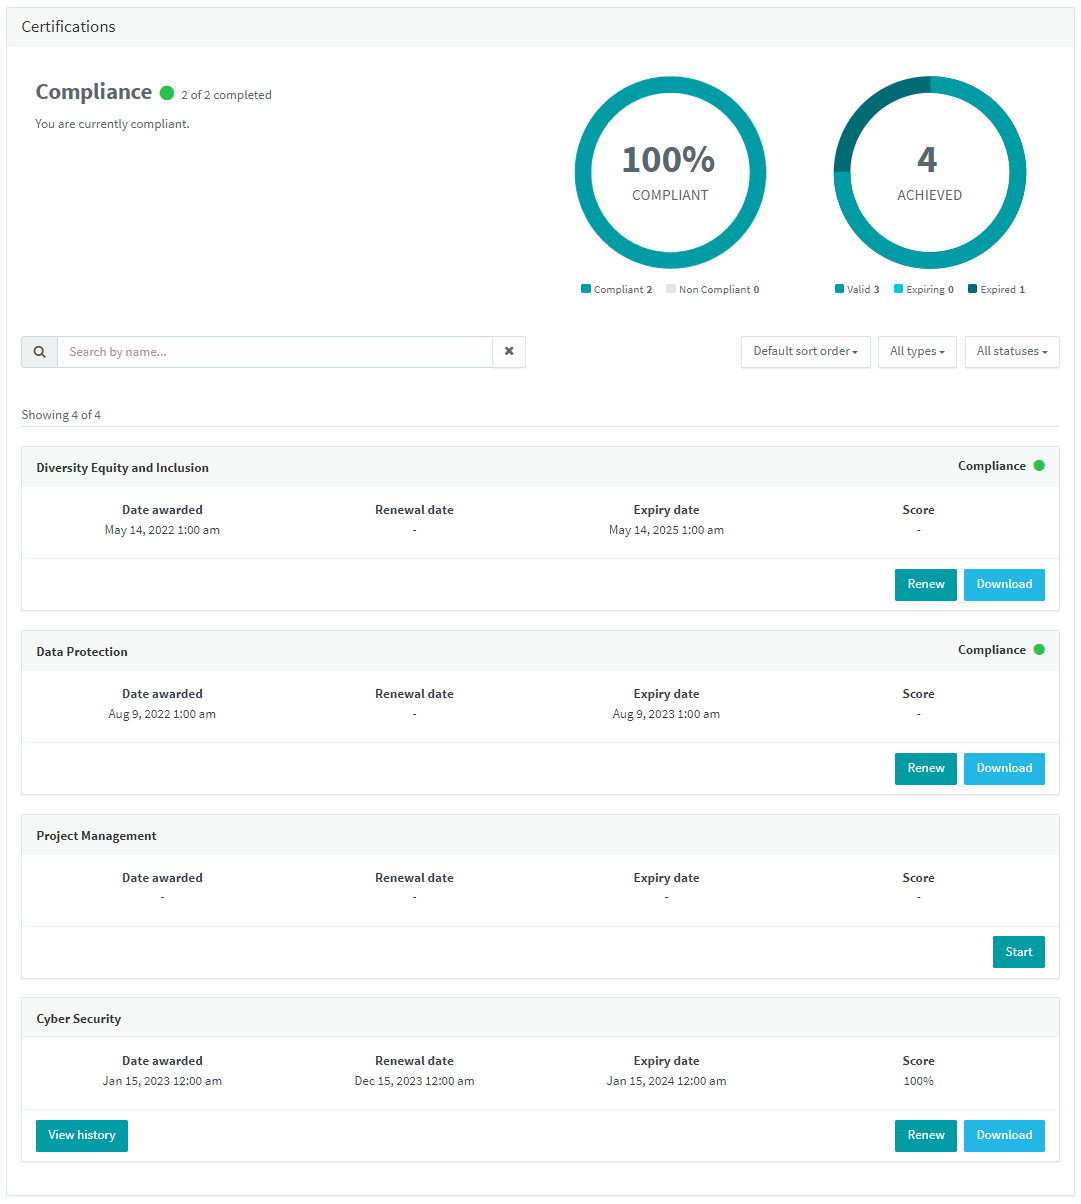Click the Compliant legend swatch
The width and height of the screenshot is (1081, 1204).
(x=586, y=289)
